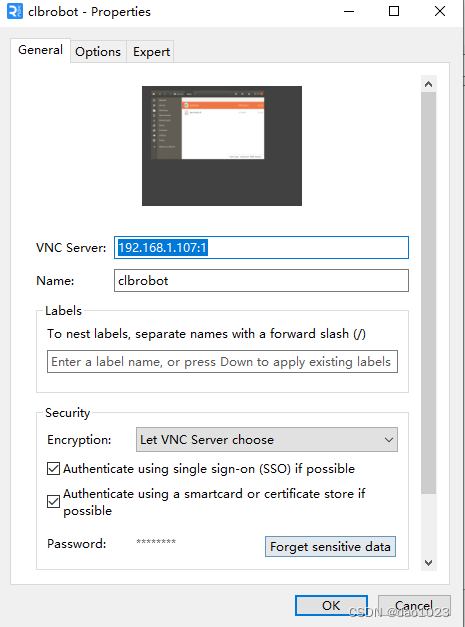The width and height of the screenshot is (465, 627).
Task: Click the Name field containing clbrobot
Action: (x=261, y=280)
